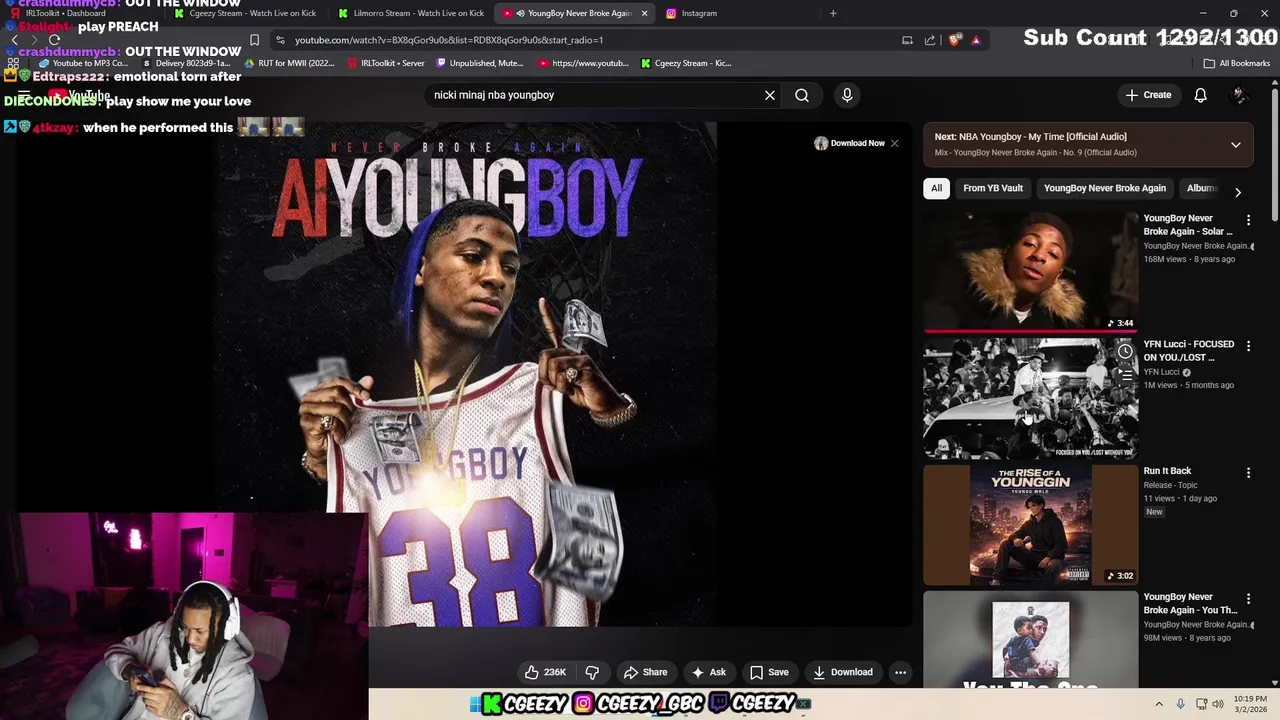This screenshot has width=1280, height=720.
Task: Open options menu for Run It Back
Action: click(x=1248, y=472)
